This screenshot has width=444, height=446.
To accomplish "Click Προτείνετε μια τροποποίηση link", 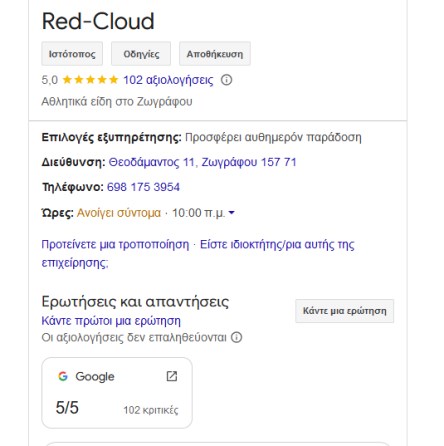I will (x=115, y=244).
